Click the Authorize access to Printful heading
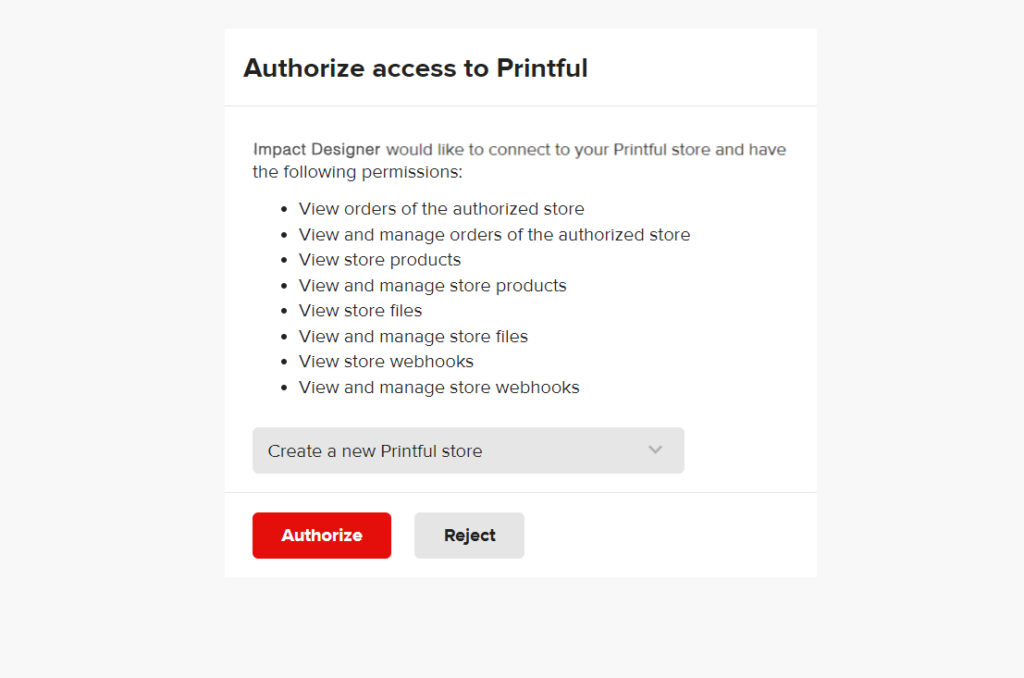 click(x=415, y=68)
